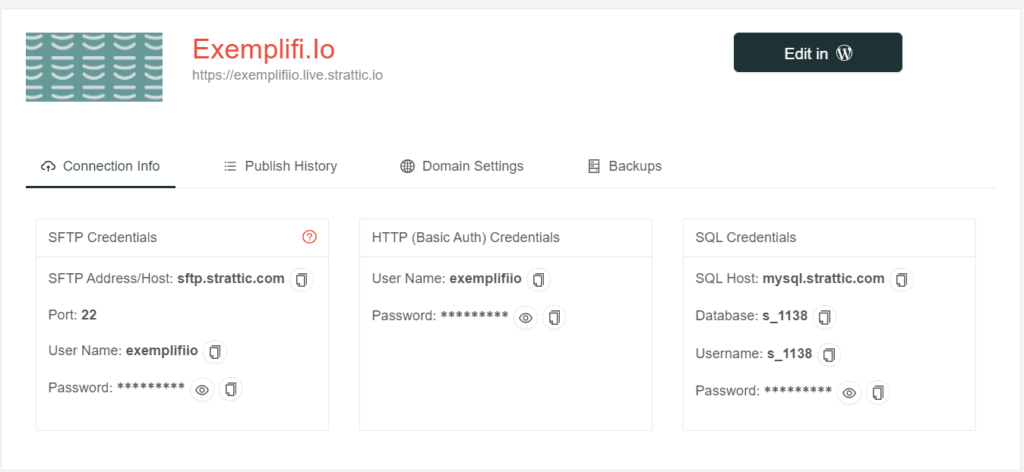Click the Port 22 value
1024x472 pixels.
pos(89,315)
